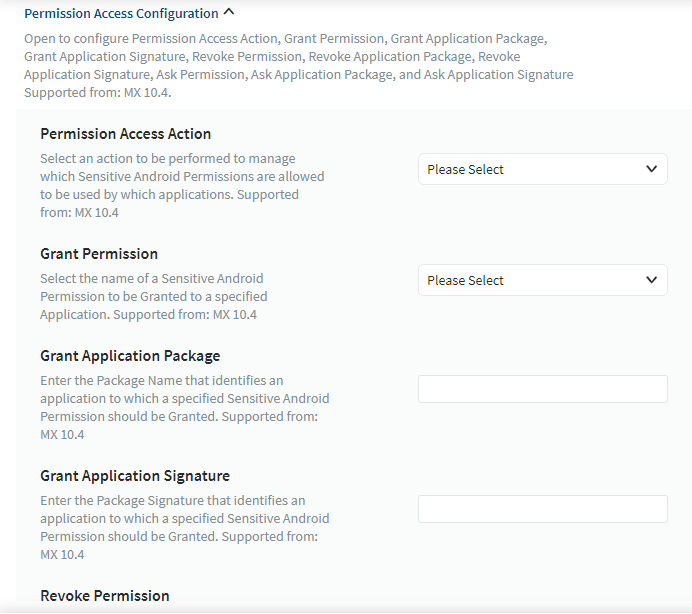The height and width of the screenshot is (614, 692).
Task: Click the Grant Permission dropdown arrow icon
Action: 651,280
